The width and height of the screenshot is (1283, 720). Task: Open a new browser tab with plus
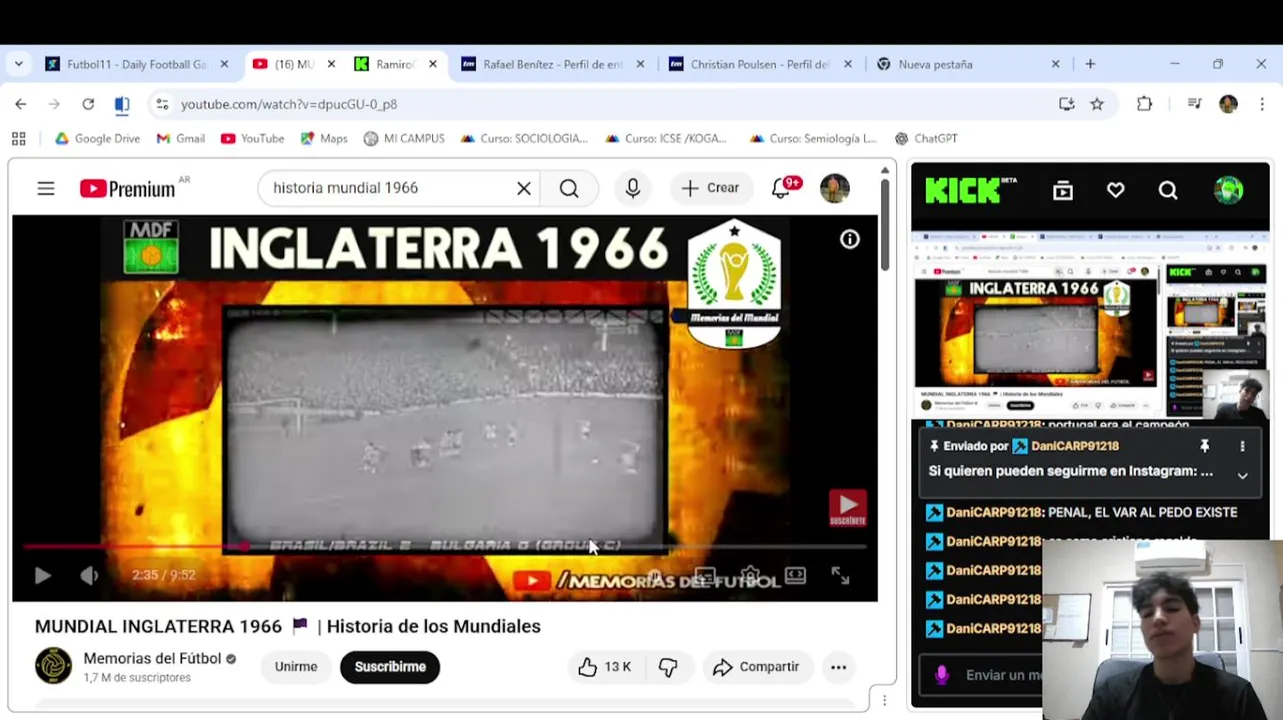click(1090, 64)
